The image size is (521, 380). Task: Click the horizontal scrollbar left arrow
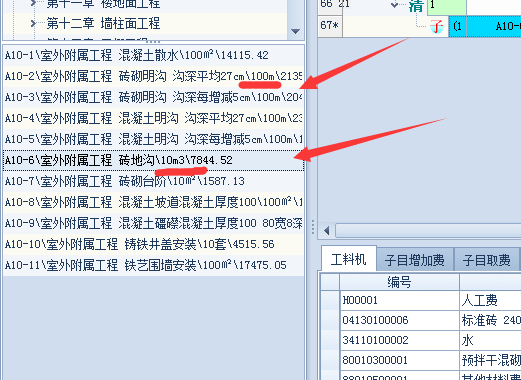[327, 230]
